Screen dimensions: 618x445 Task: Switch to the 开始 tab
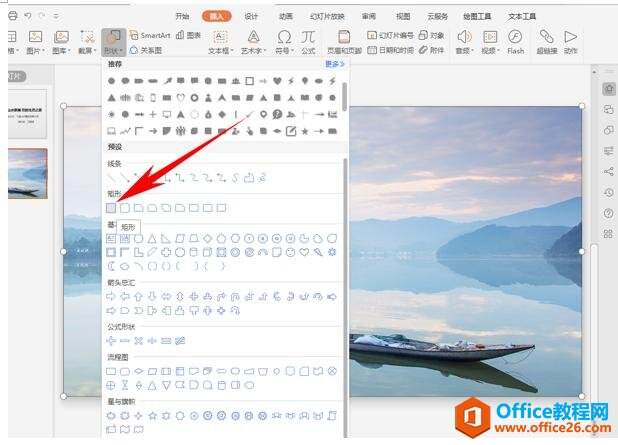tap(182, 16)
